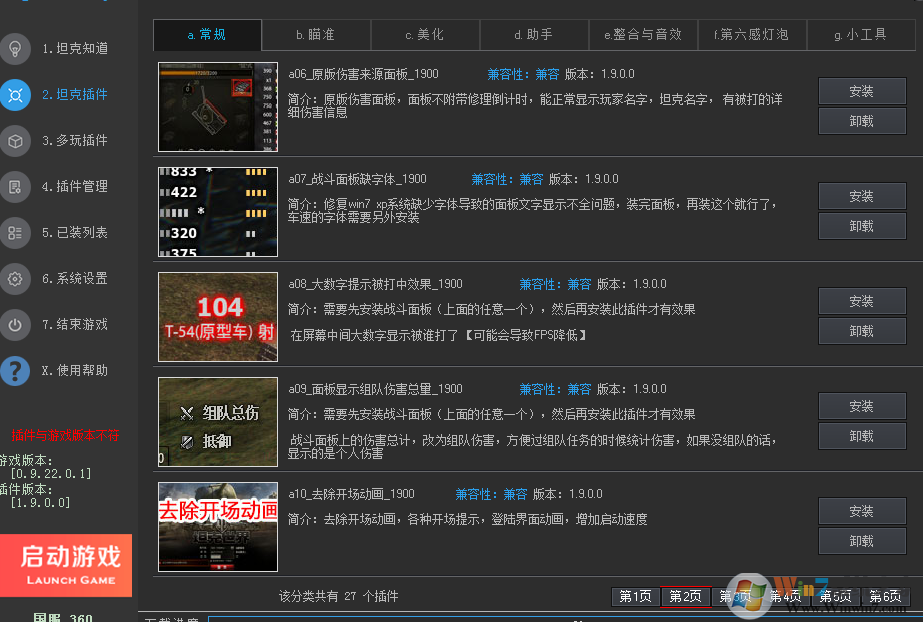The width and height of the screenshot is (923, 622).
Task: Switch to the "g.小工具" tab
Action: click(861, 34)
